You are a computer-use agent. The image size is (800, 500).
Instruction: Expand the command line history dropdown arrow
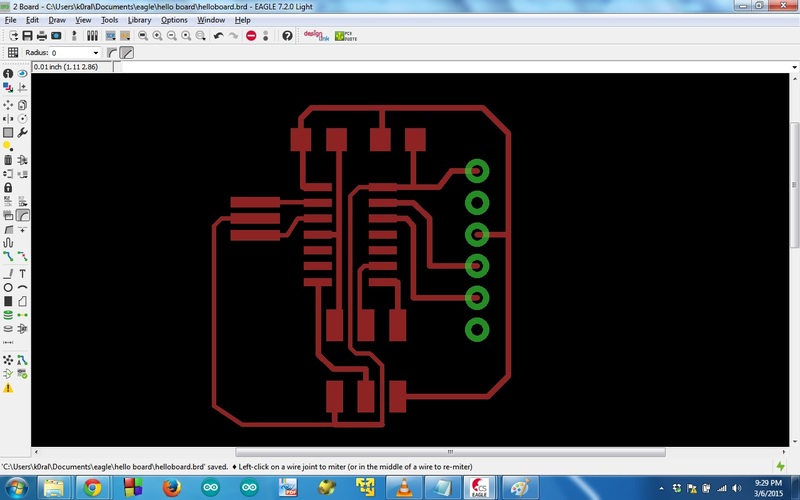pyautogui.click(x=794, y=67)
